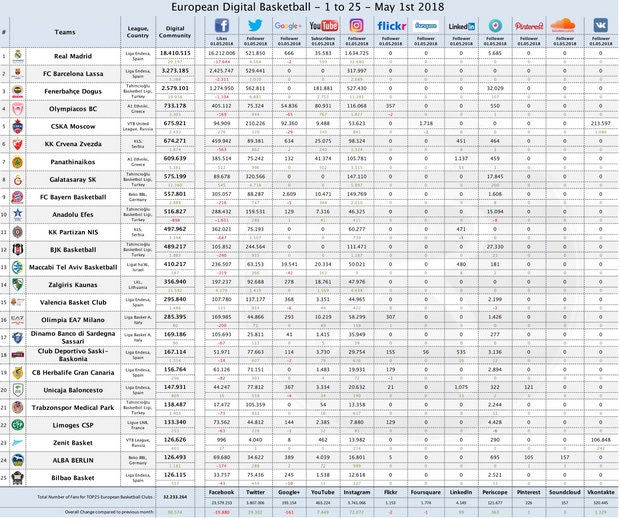Click the Panathinaikos logo
Viewport: 620px width, 518px height.
(x=18, y=162)
